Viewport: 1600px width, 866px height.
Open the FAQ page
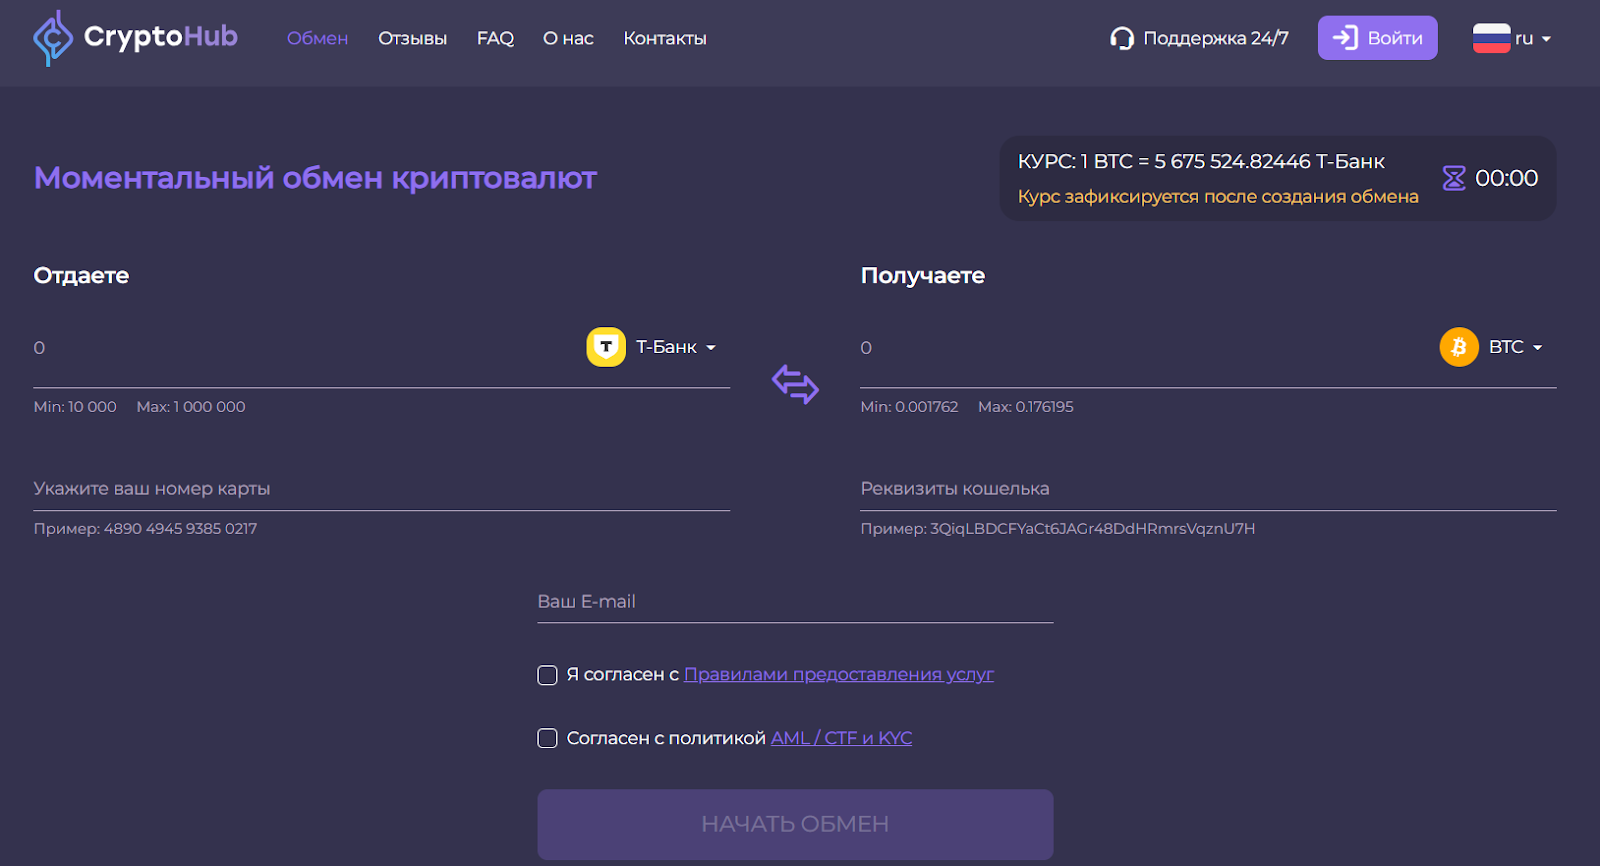495,38
